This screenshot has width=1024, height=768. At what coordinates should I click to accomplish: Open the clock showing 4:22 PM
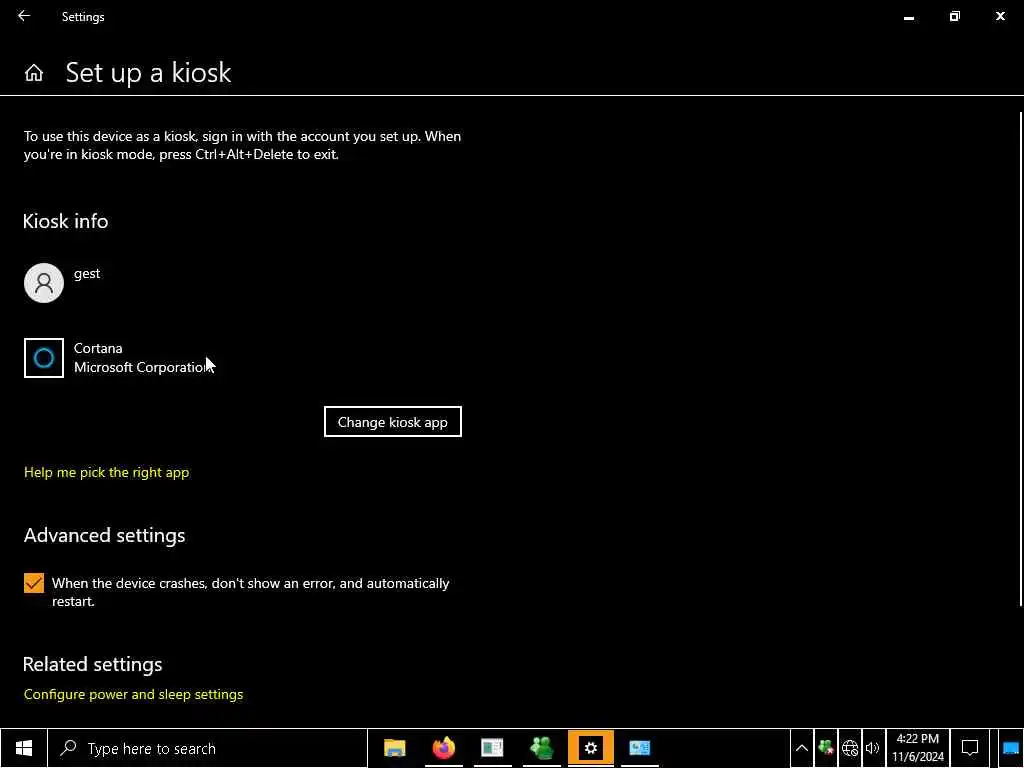918,748
